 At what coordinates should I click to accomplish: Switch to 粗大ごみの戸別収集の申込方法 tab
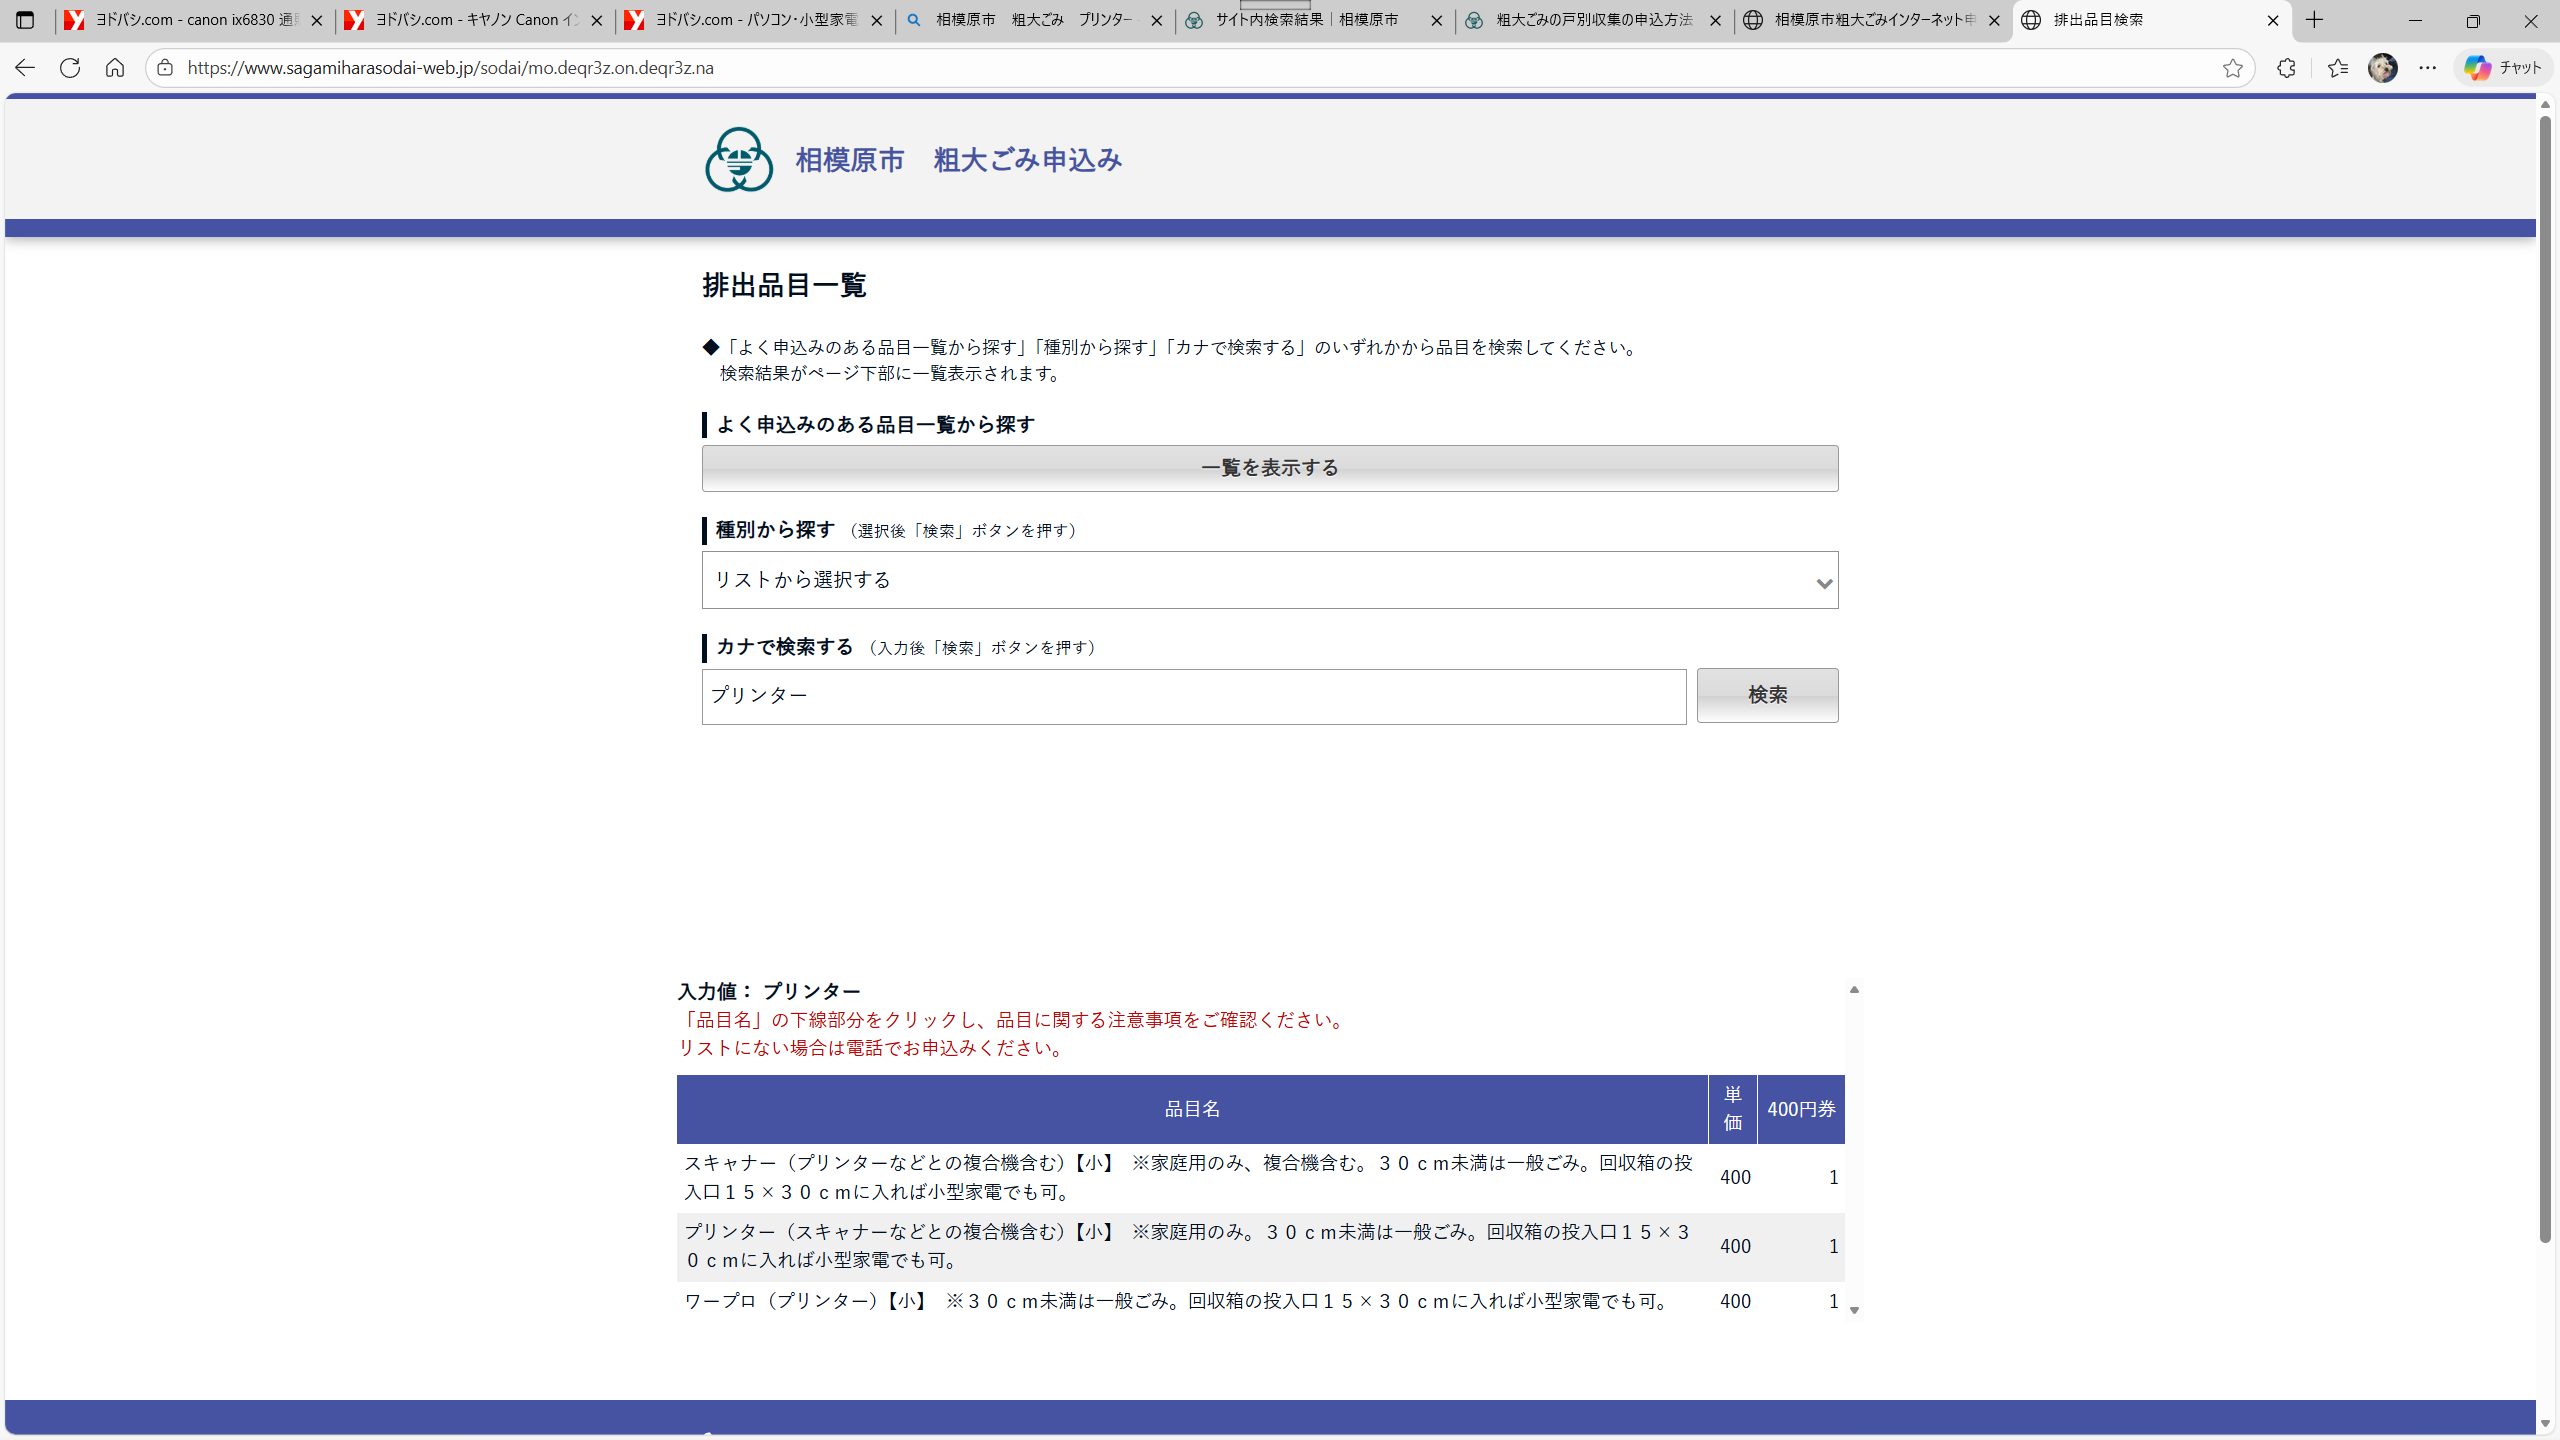1593,20
